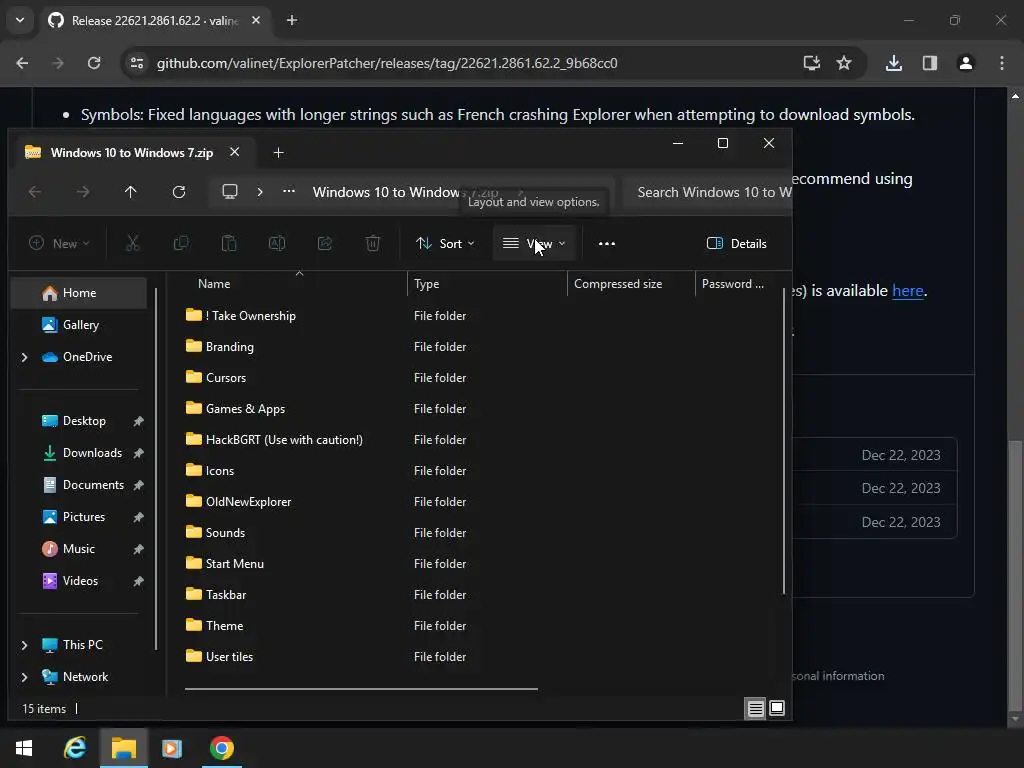Expand the Network tree node

[24, 677]
